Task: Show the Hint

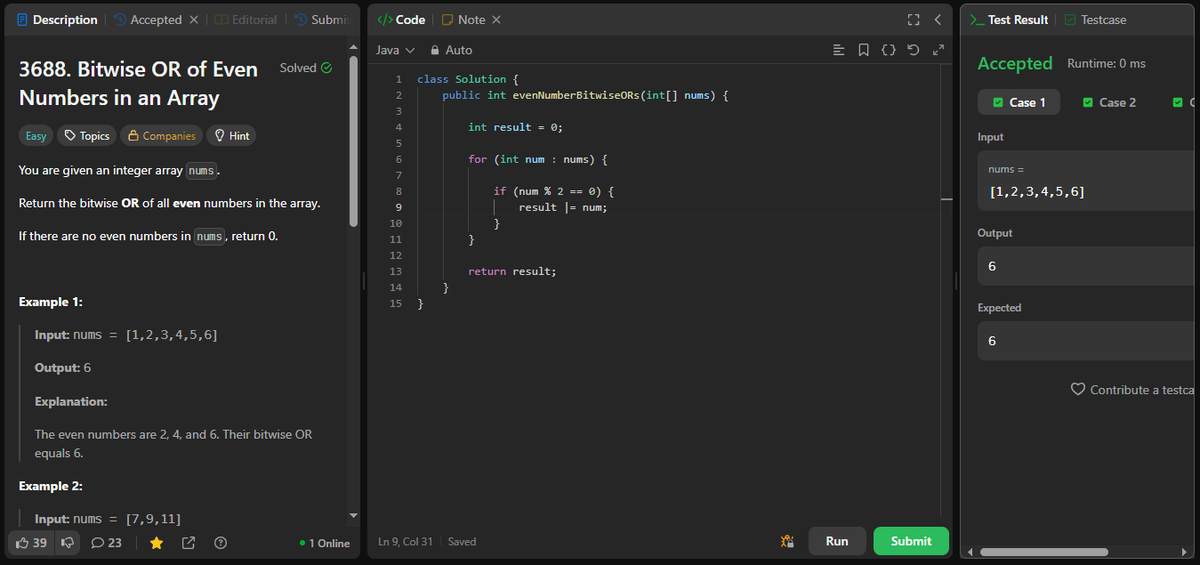Action: [x=230, y=136]
